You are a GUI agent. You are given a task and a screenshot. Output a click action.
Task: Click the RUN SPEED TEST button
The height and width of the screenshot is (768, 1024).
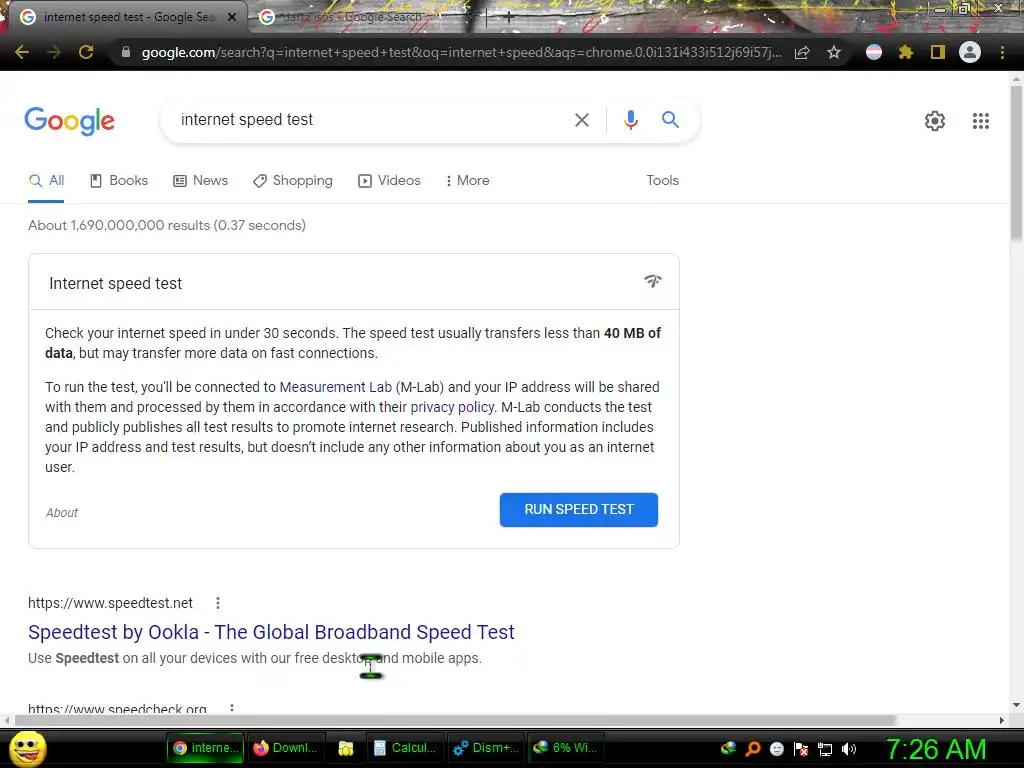579,509
